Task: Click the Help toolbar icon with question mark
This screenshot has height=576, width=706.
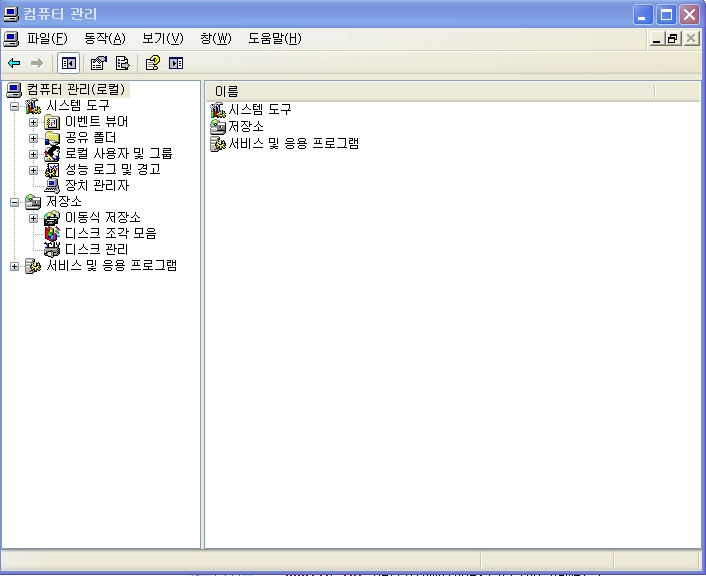Action: click(x=152, y=63)
